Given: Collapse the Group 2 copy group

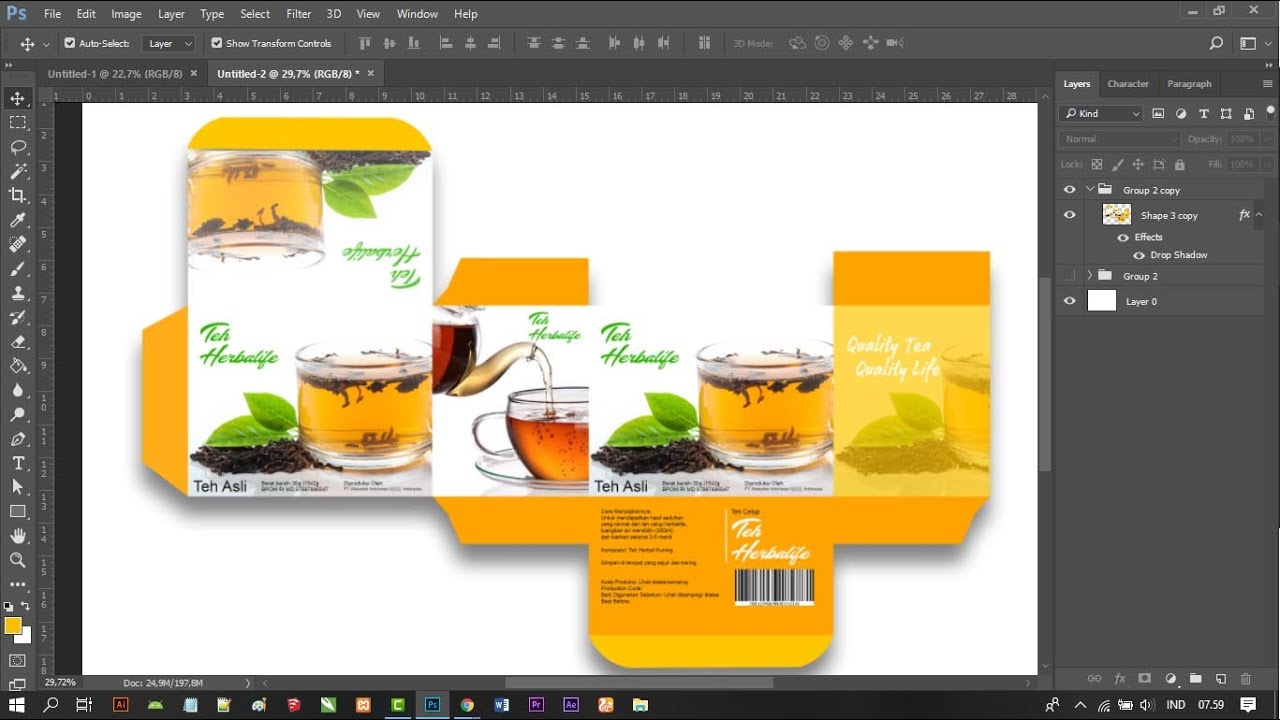Looking at the screenshot, I should click(1090, 190).
